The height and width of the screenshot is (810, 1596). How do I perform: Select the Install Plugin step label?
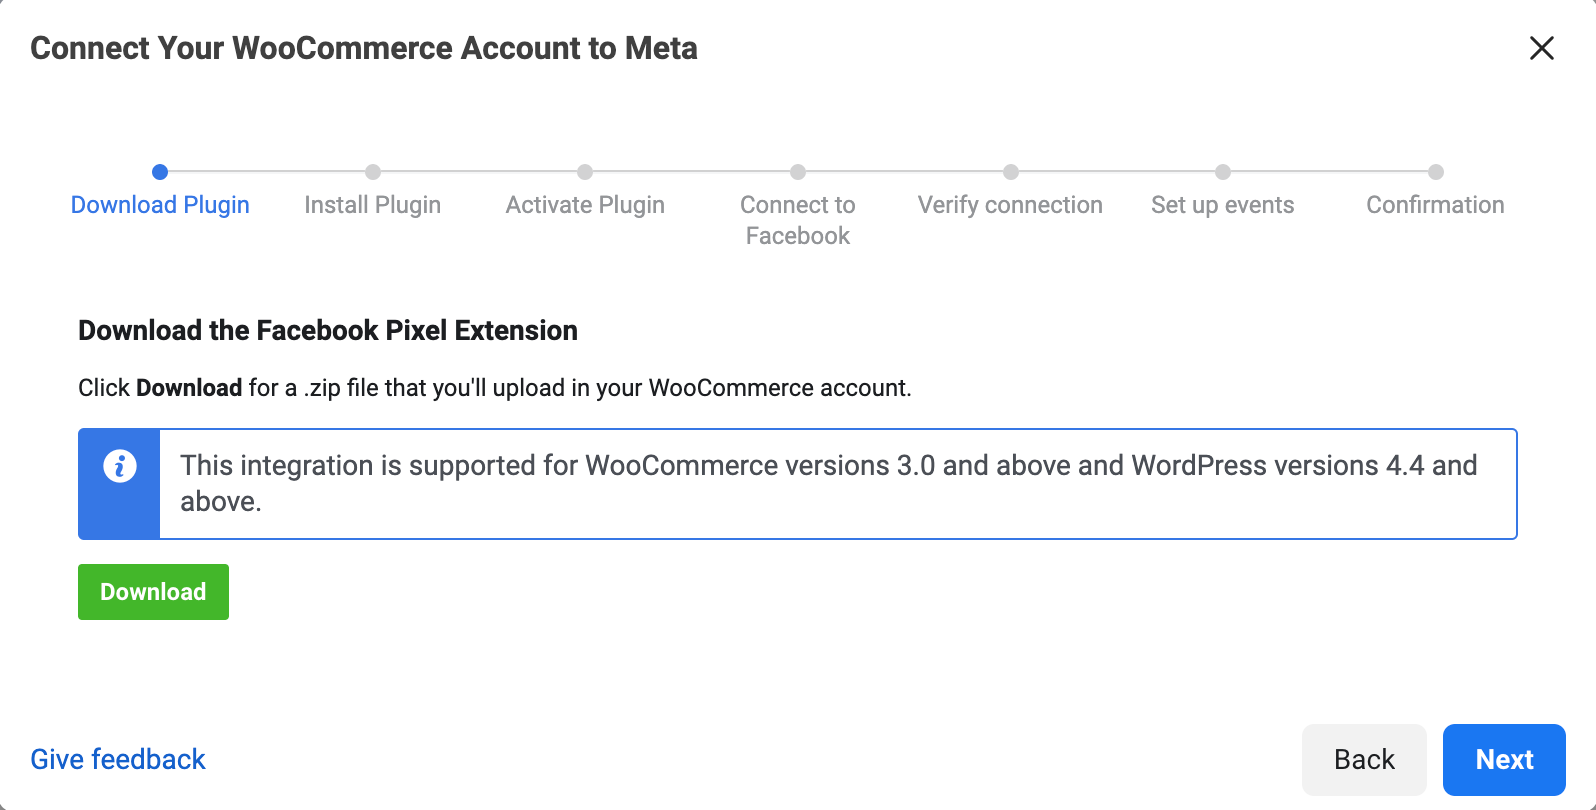pos(372,205)
